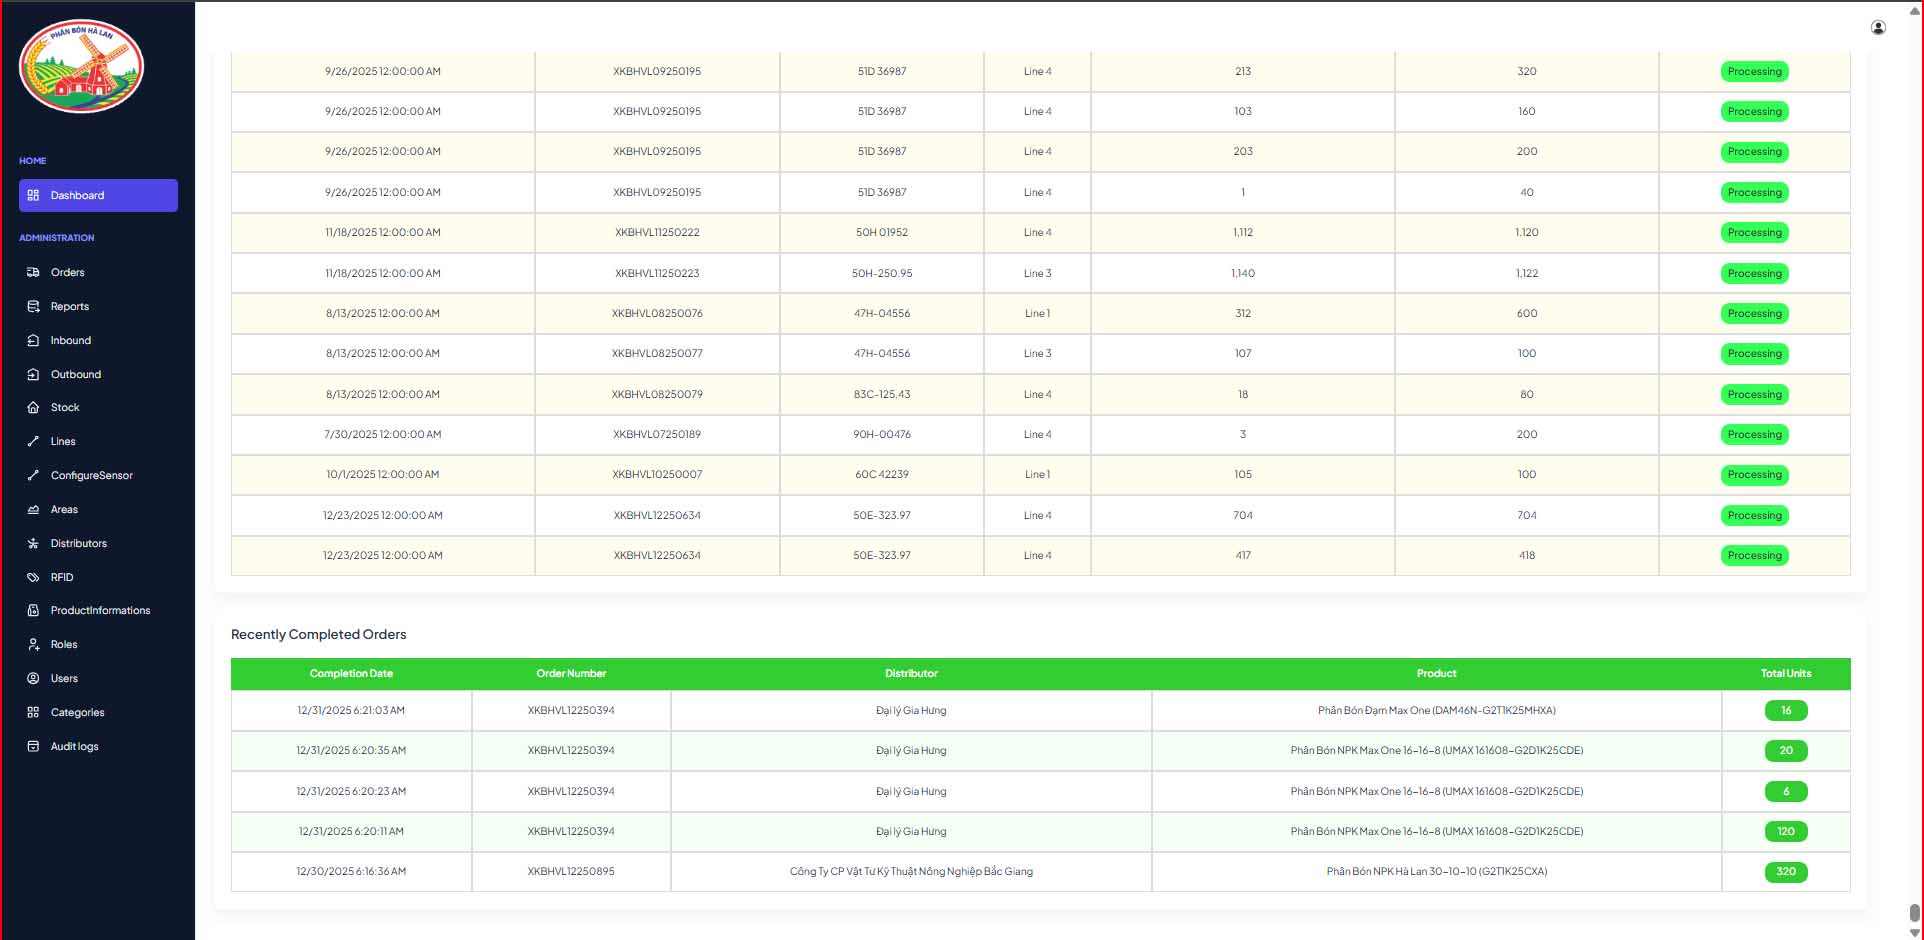Click the scrollbar down arrow
The image size is (1924, 940).
(1914, 932)
